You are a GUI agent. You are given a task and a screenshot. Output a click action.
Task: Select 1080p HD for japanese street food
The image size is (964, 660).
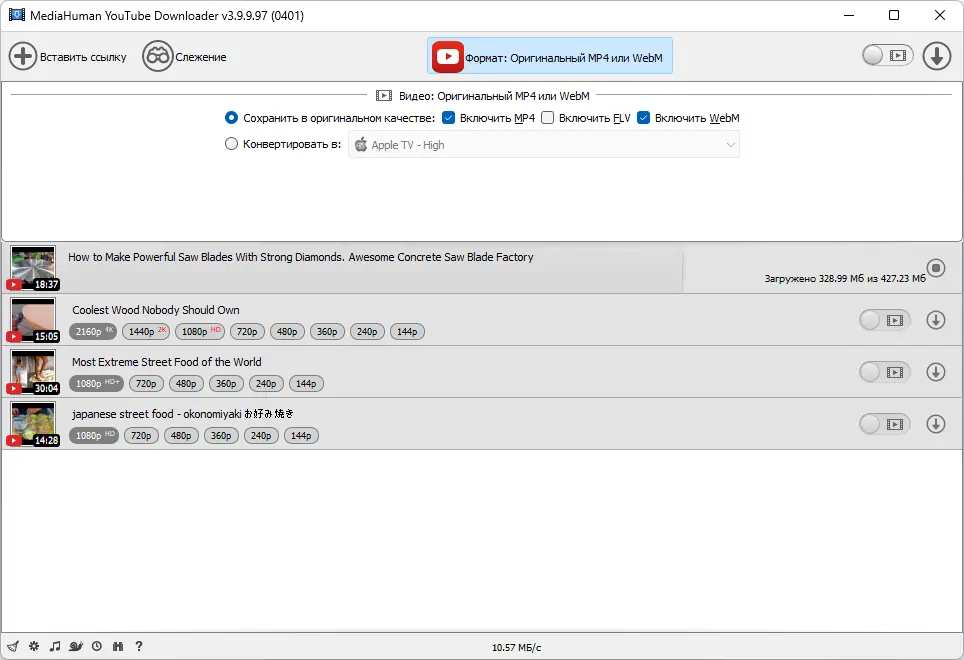(x=94, y=436)
